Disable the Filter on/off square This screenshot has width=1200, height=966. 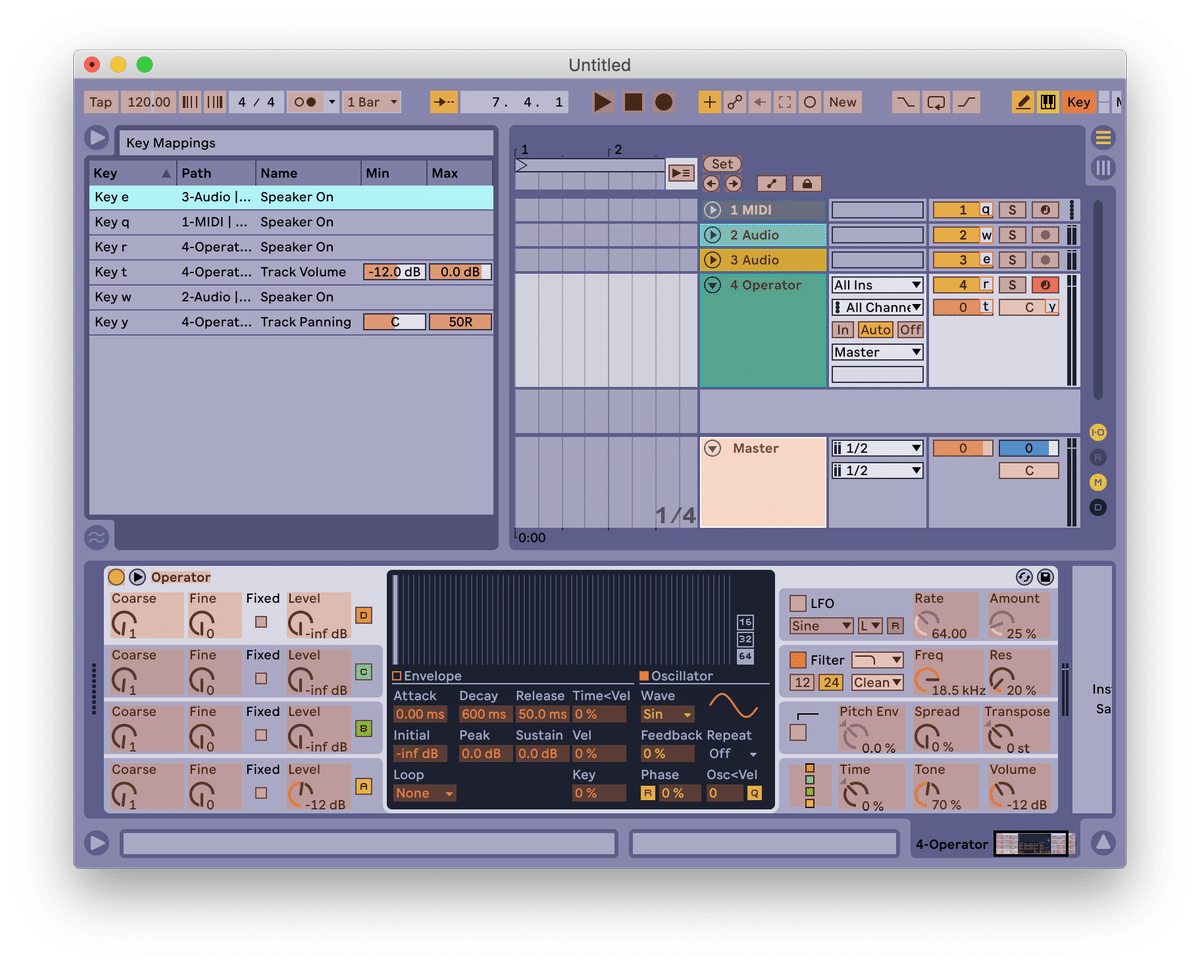pyautogui.click(x=798, y=660)
